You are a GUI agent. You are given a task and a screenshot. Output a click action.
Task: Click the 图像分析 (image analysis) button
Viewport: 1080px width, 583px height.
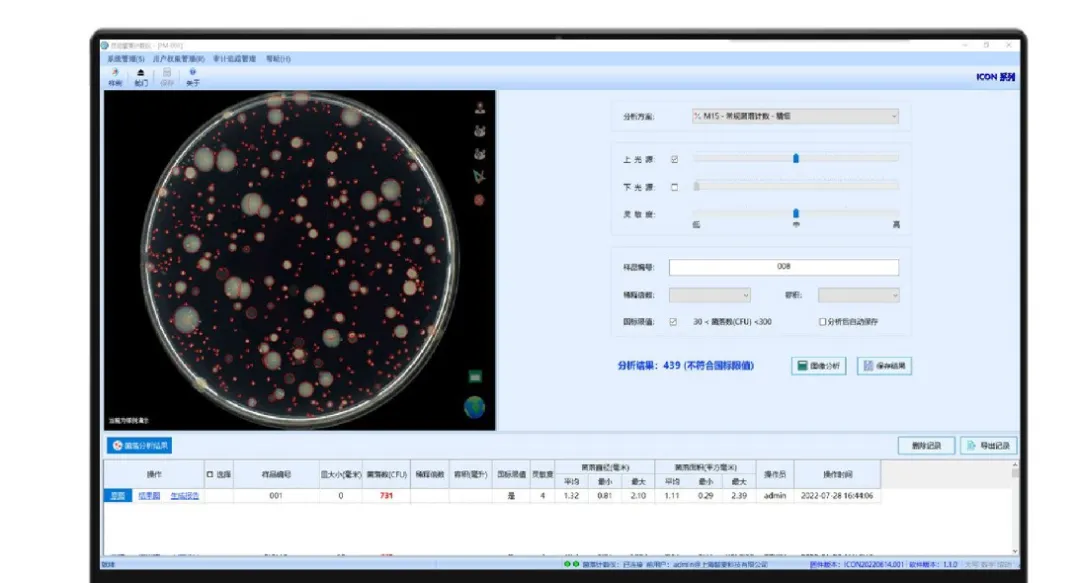click(x=819, y=366)
